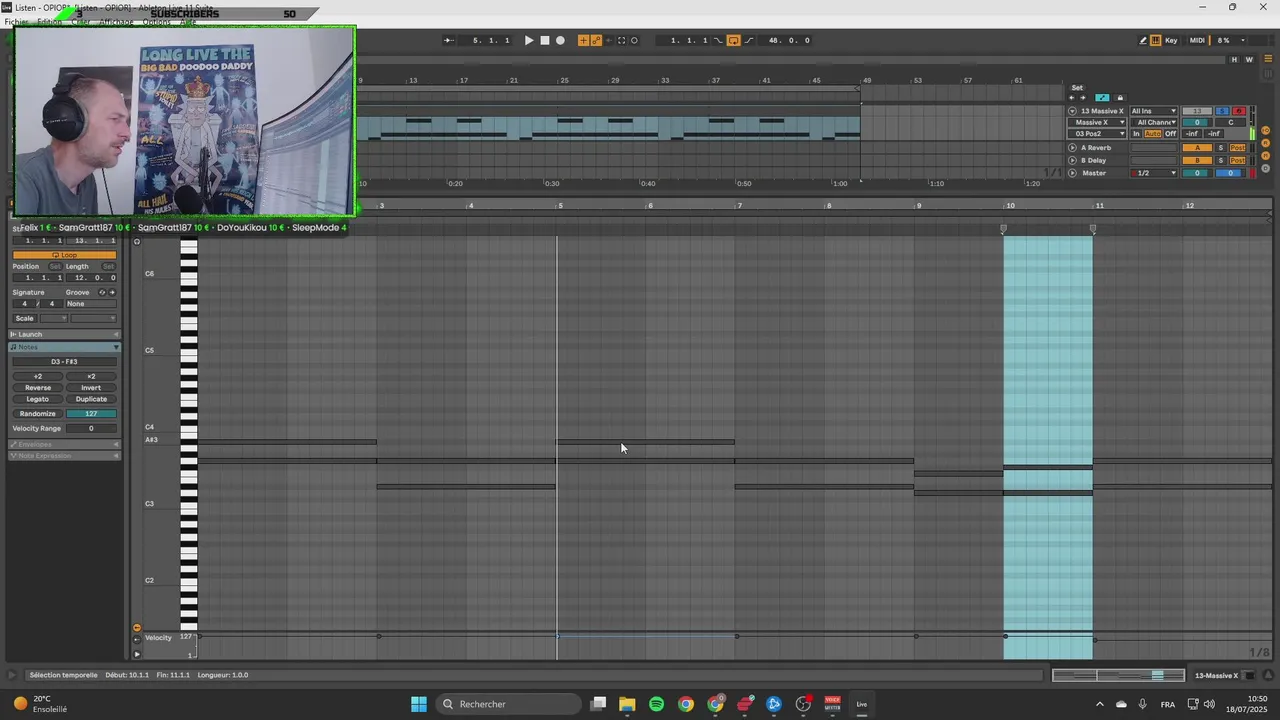The image size is (1280, 720).
Task: Unfold the Master track
Action: coord(1072,173)
